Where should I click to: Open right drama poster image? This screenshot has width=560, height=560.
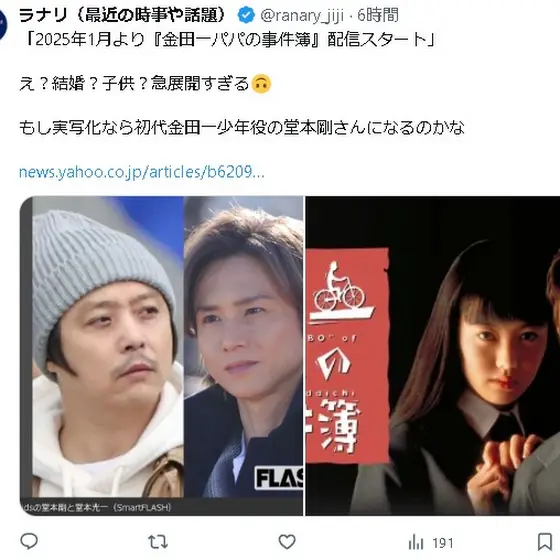click(432, 356)
